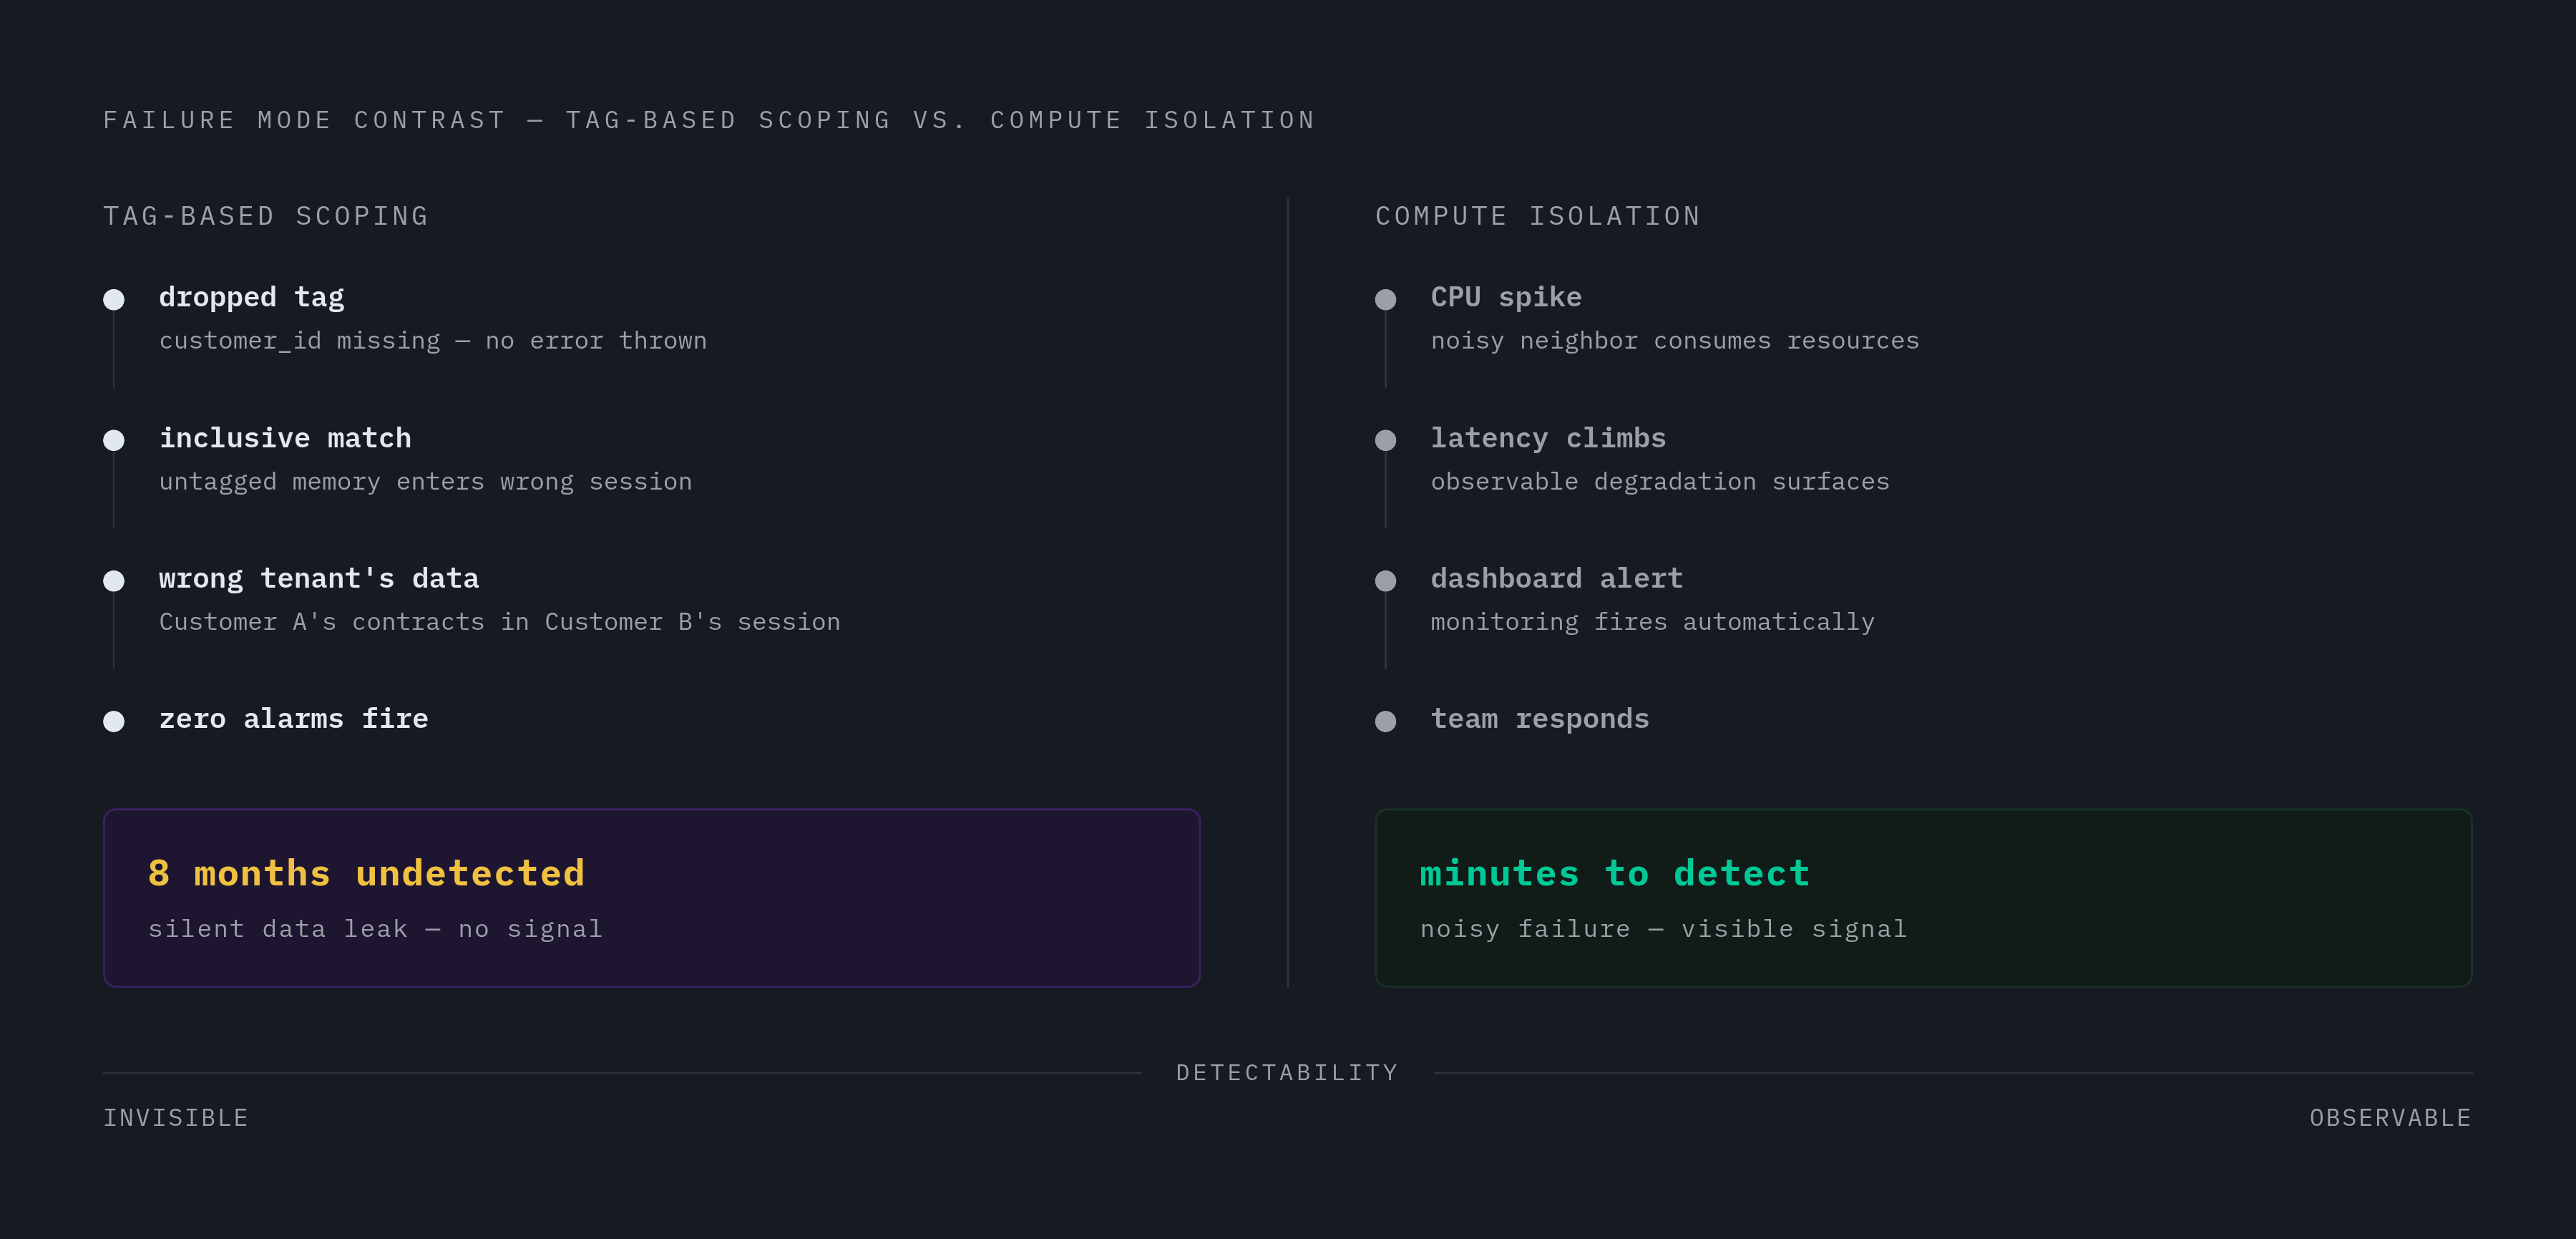The width and height of the screenshot is (2576, 1239).
Task: Click the 'inclusive match' step title
Action: point(285,438)
